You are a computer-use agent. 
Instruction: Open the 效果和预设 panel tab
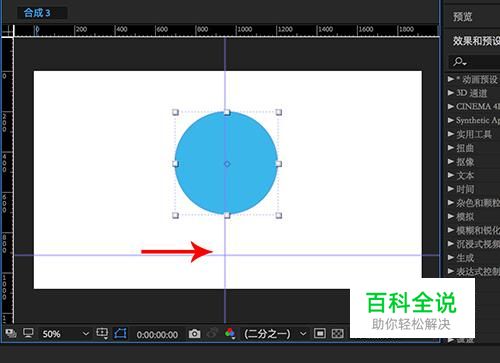pos(476,41)
